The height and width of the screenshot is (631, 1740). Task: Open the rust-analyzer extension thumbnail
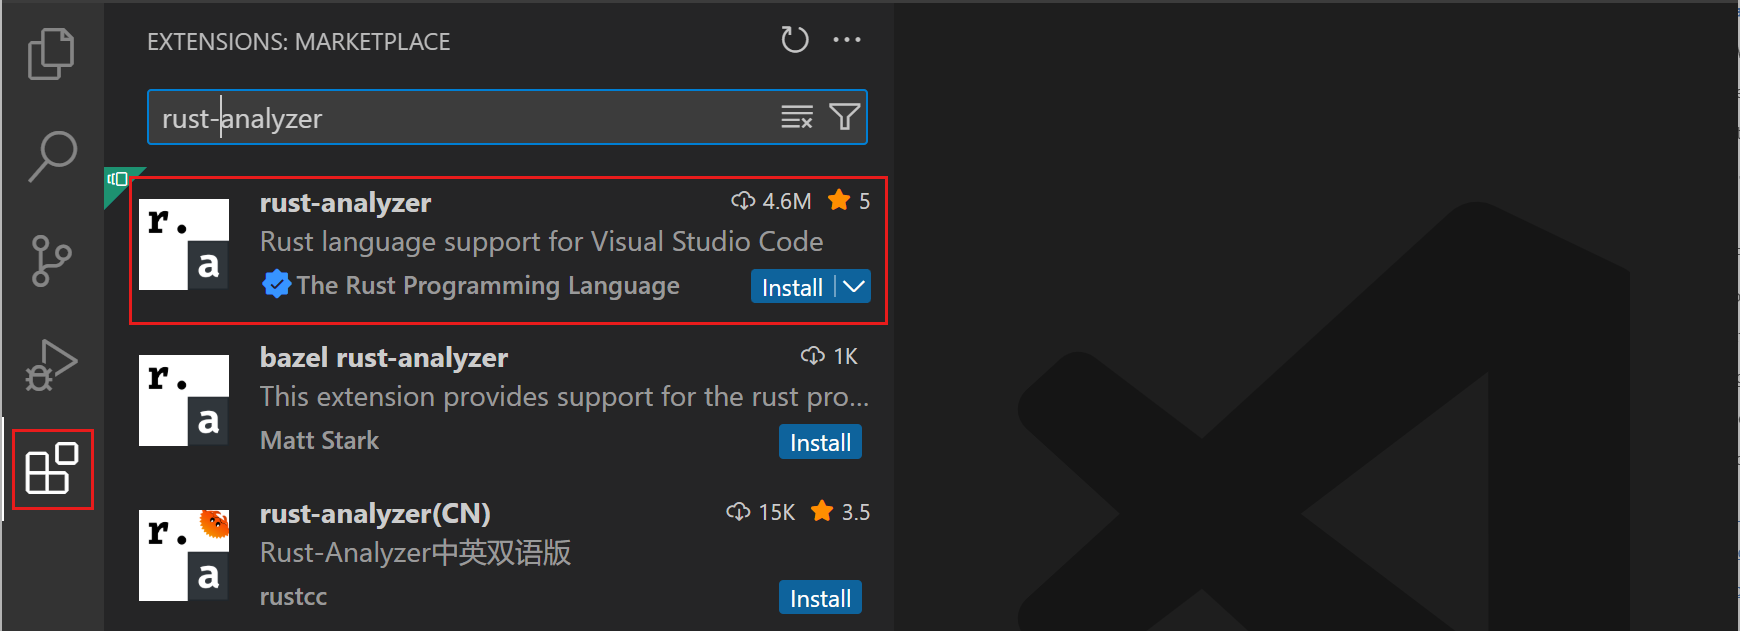point(184,244)
